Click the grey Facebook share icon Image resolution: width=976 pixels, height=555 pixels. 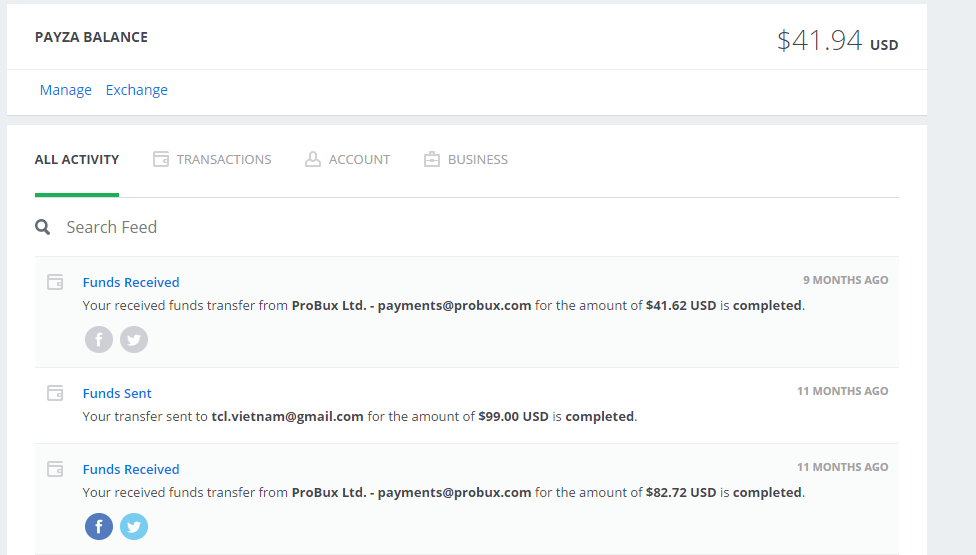[x=99, y=340]
